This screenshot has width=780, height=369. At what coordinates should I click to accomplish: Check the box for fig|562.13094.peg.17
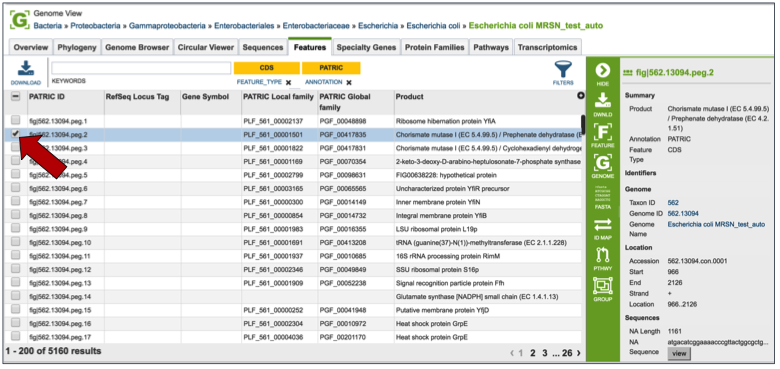coord(15,336)
